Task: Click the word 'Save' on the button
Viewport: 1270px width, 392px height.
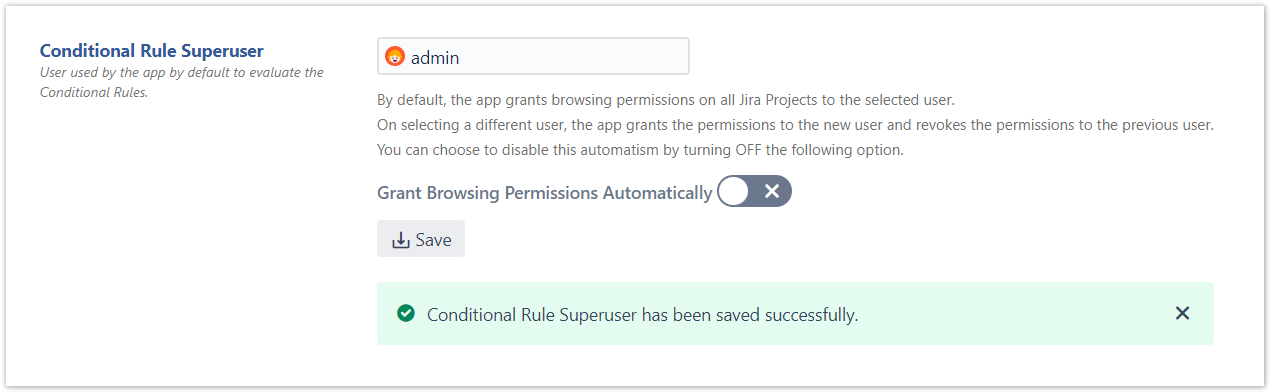Action: pos(434,240)
